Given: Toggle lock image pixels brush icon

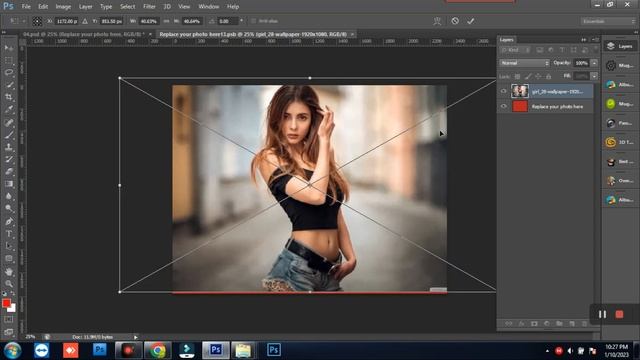Looking at the screenshot, I should 528,76.
